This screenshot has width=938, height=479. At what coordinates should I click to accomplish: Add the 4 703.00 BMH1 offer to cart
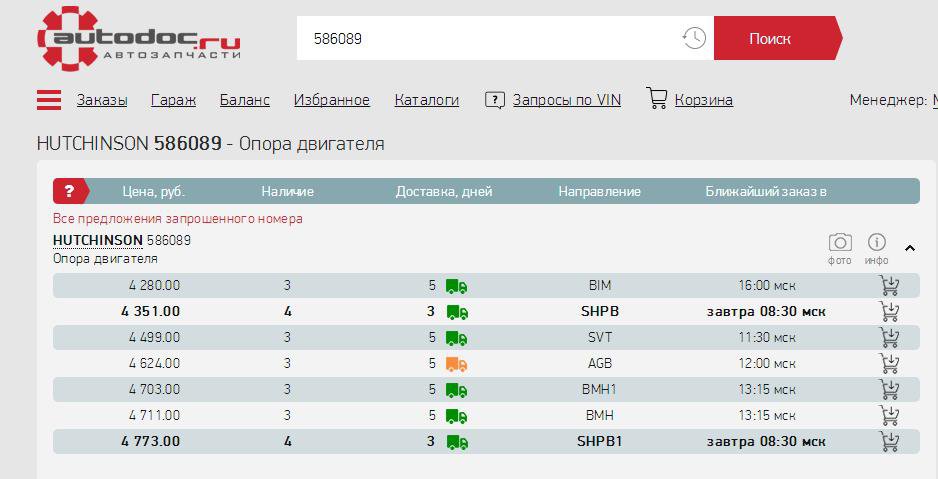(x=890, y=389)
